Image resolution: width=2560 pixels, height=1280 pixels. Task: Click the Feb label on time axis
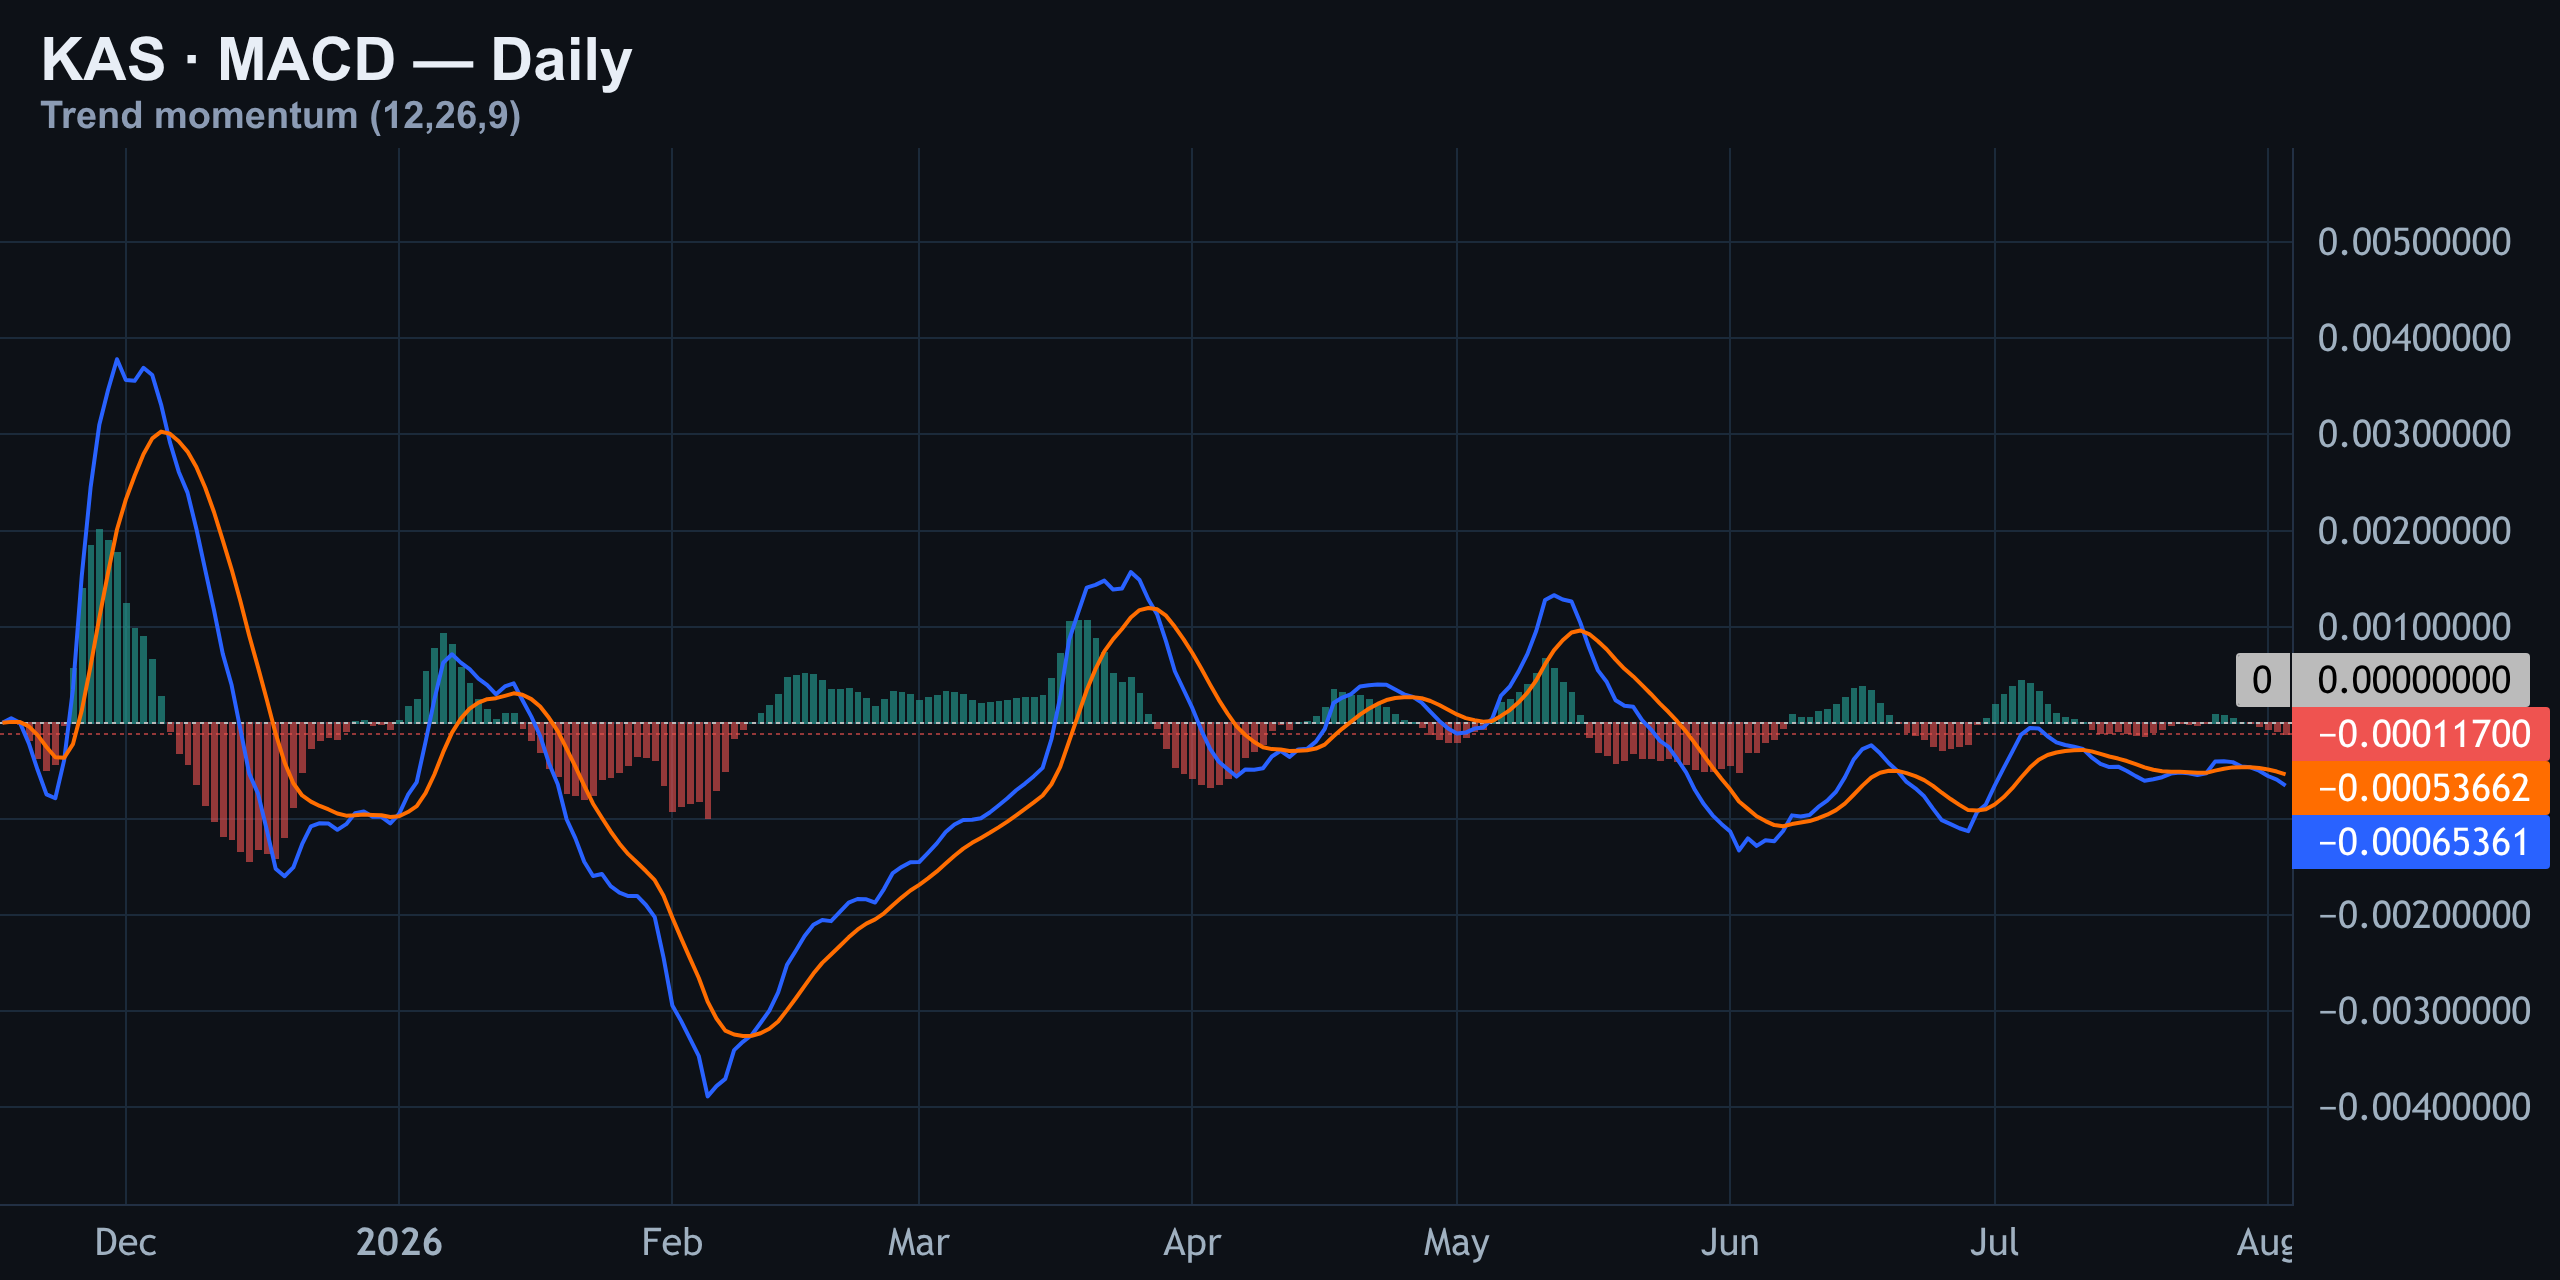(x=672, y=1243)
